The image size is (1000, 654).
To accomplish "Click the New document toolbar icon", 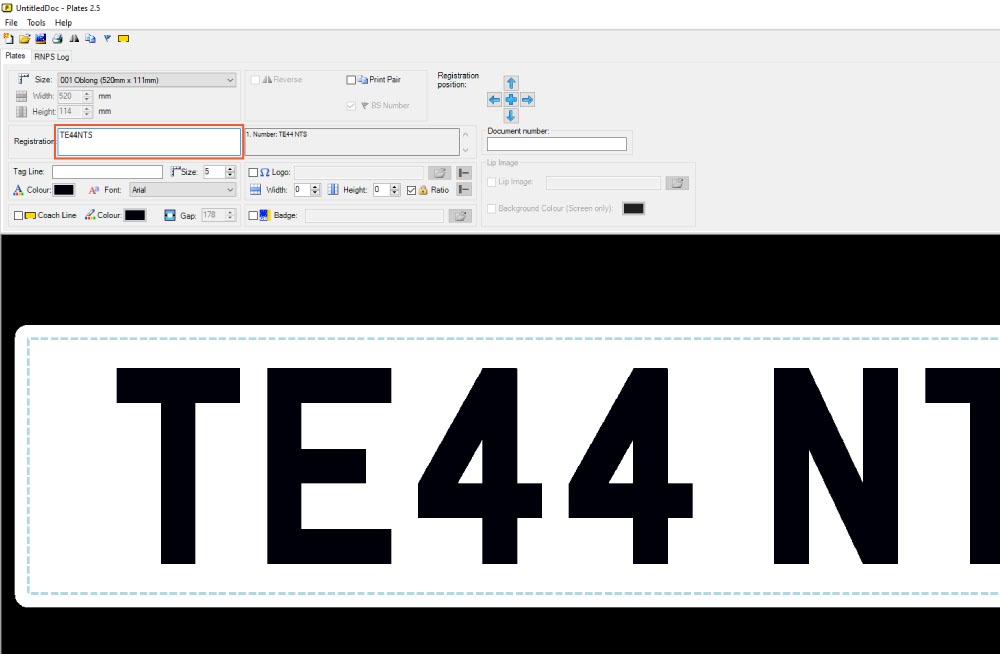I will 8,39.
